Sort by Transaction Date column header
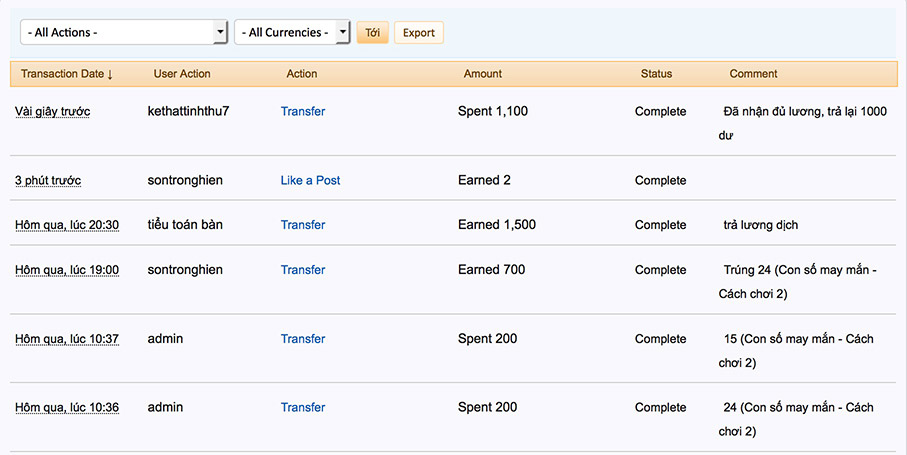The image size is (907, 455). [x=67, y=74]
